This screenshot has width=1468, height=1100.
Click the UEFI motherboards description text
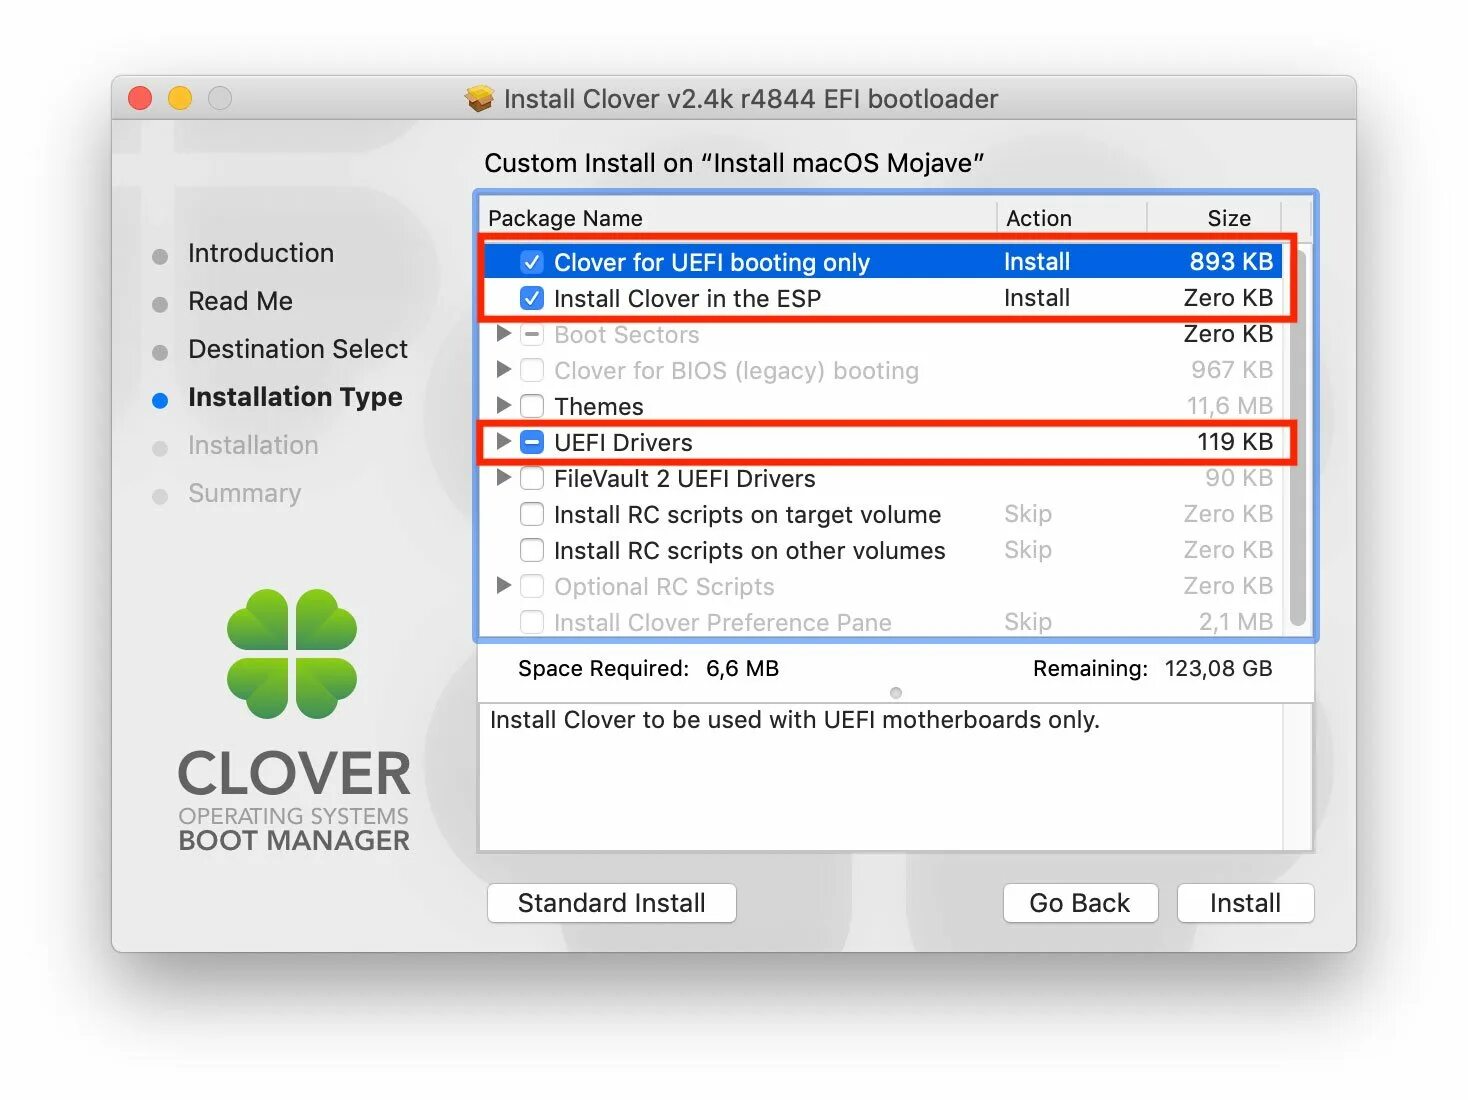pos(794,720)
